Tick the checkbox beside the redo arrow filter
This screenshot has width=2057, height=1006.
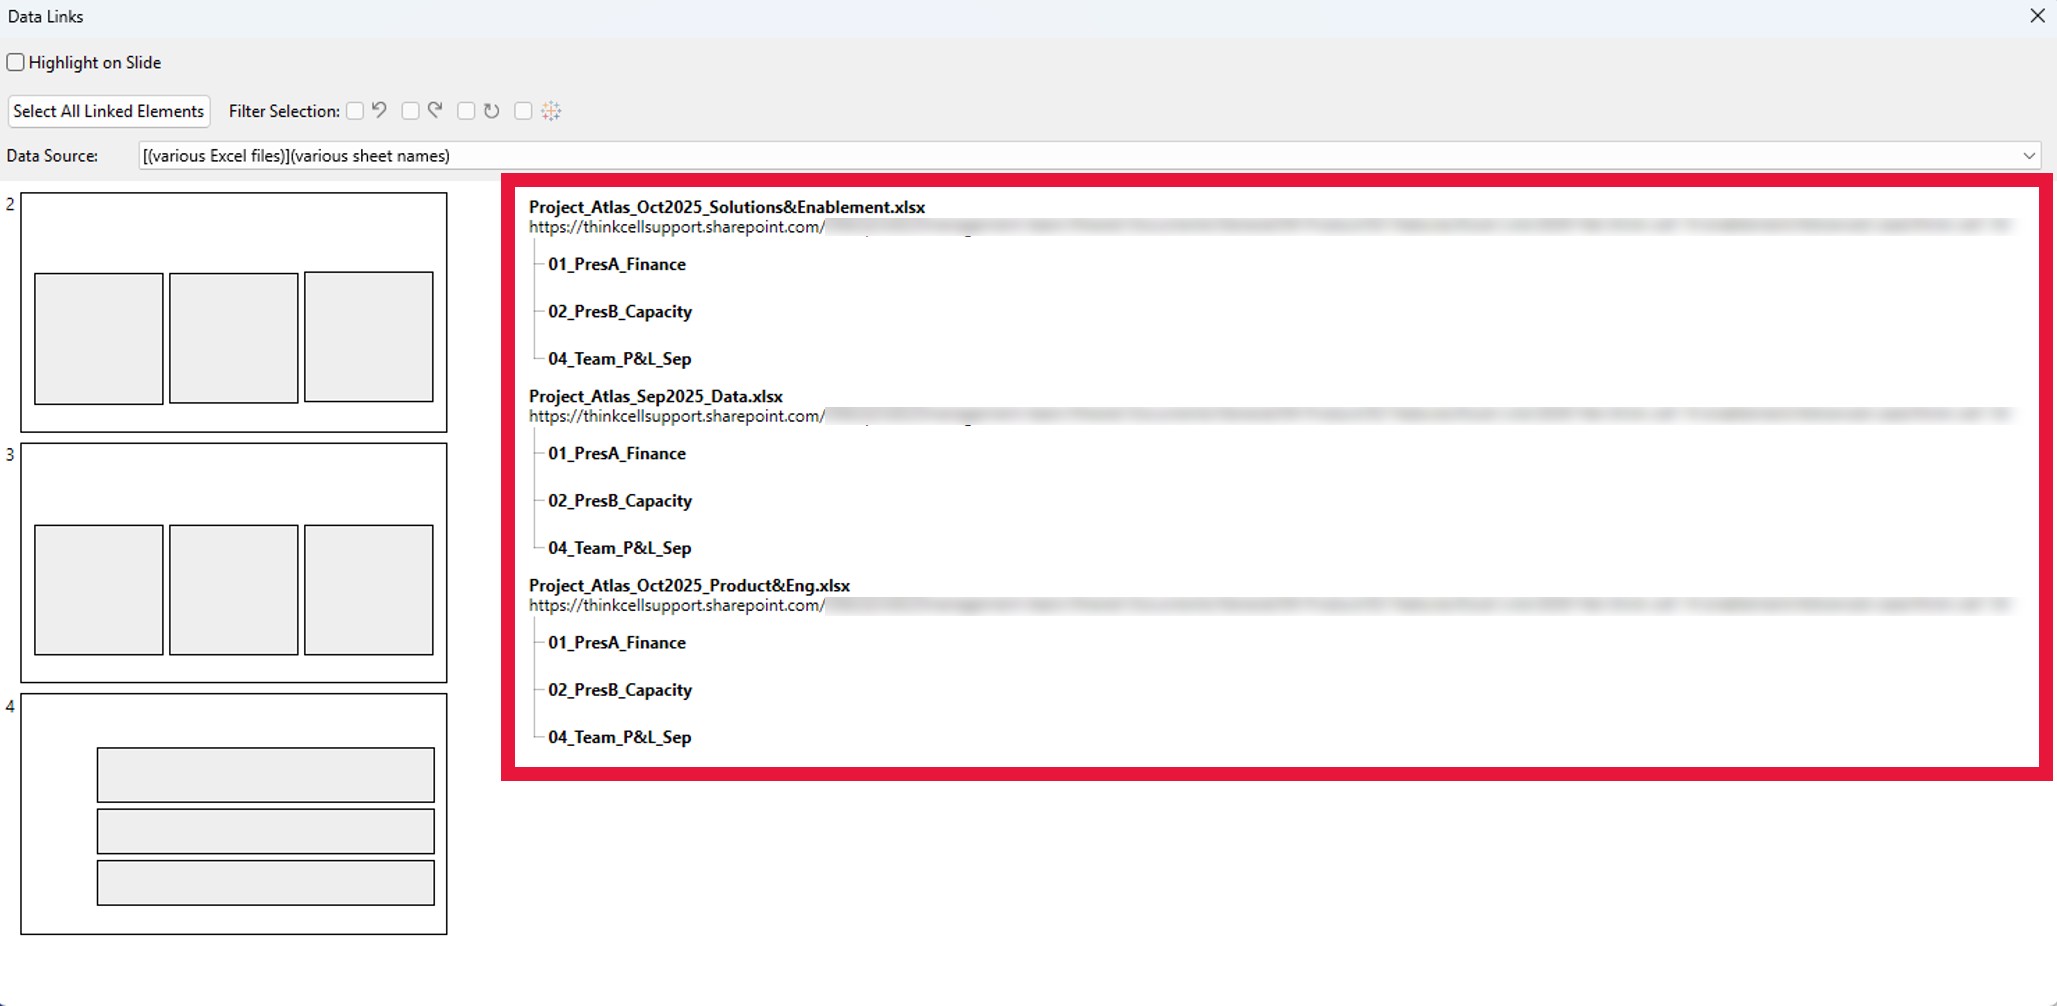coord(410,111)
